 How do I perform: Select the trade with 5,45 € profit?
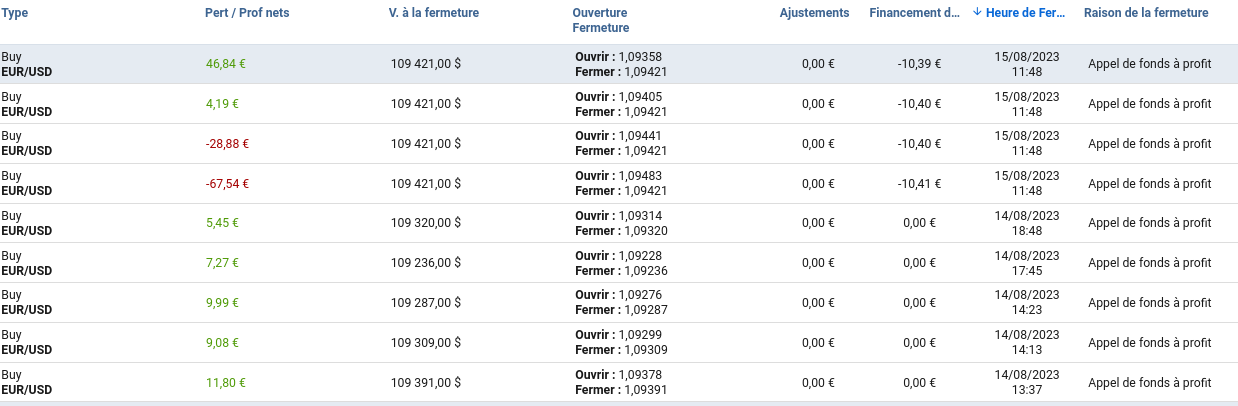click(x=222, y=223)
